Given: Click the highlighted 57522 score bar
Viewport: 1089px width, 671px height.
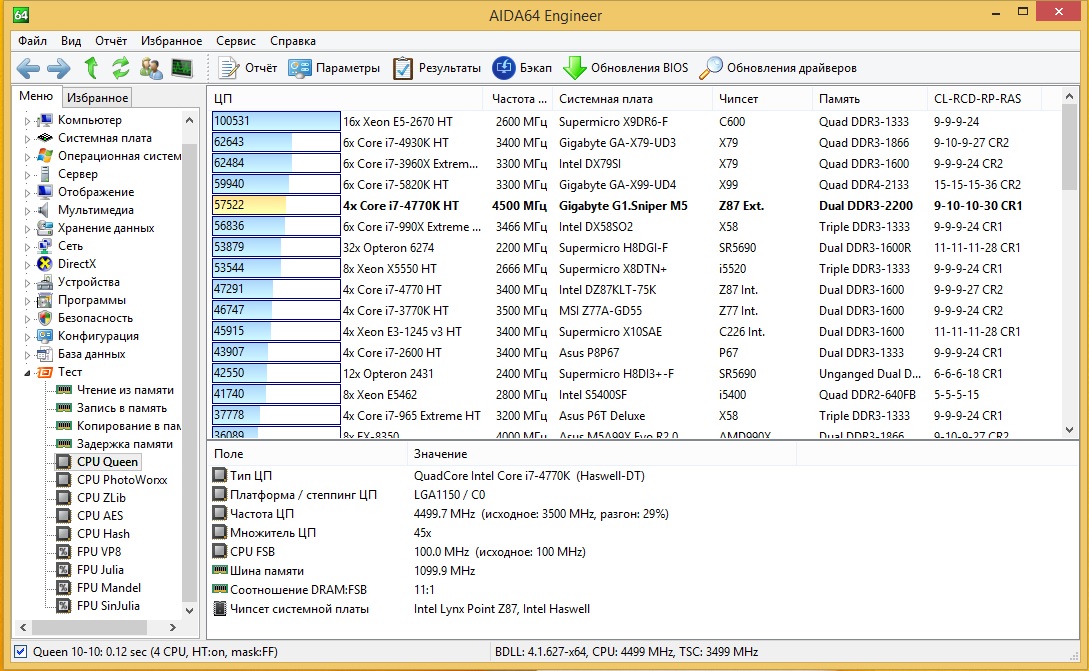Looking at the screenshot, I should point(276,205).
